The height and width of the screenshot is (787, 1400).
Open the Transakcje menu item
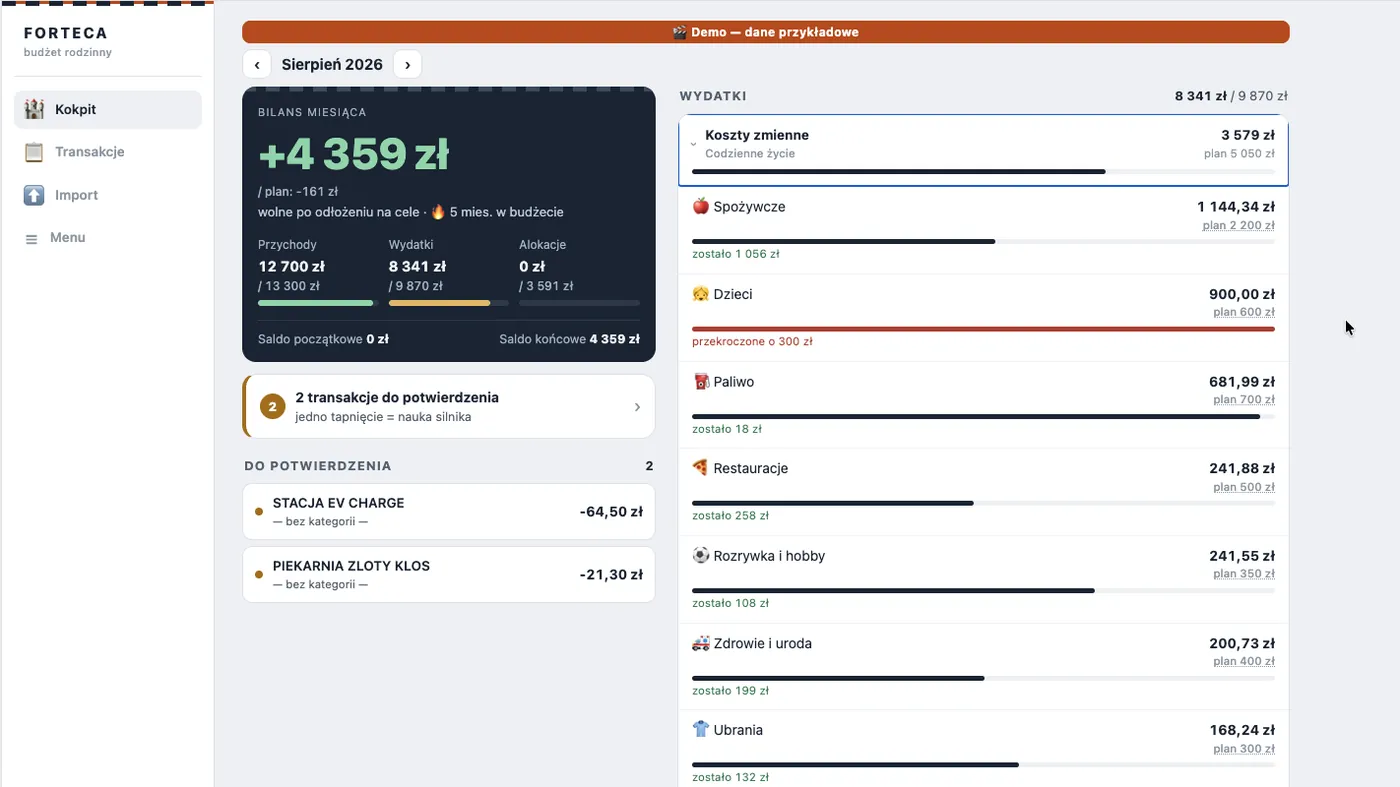click(x=108, y=152)
